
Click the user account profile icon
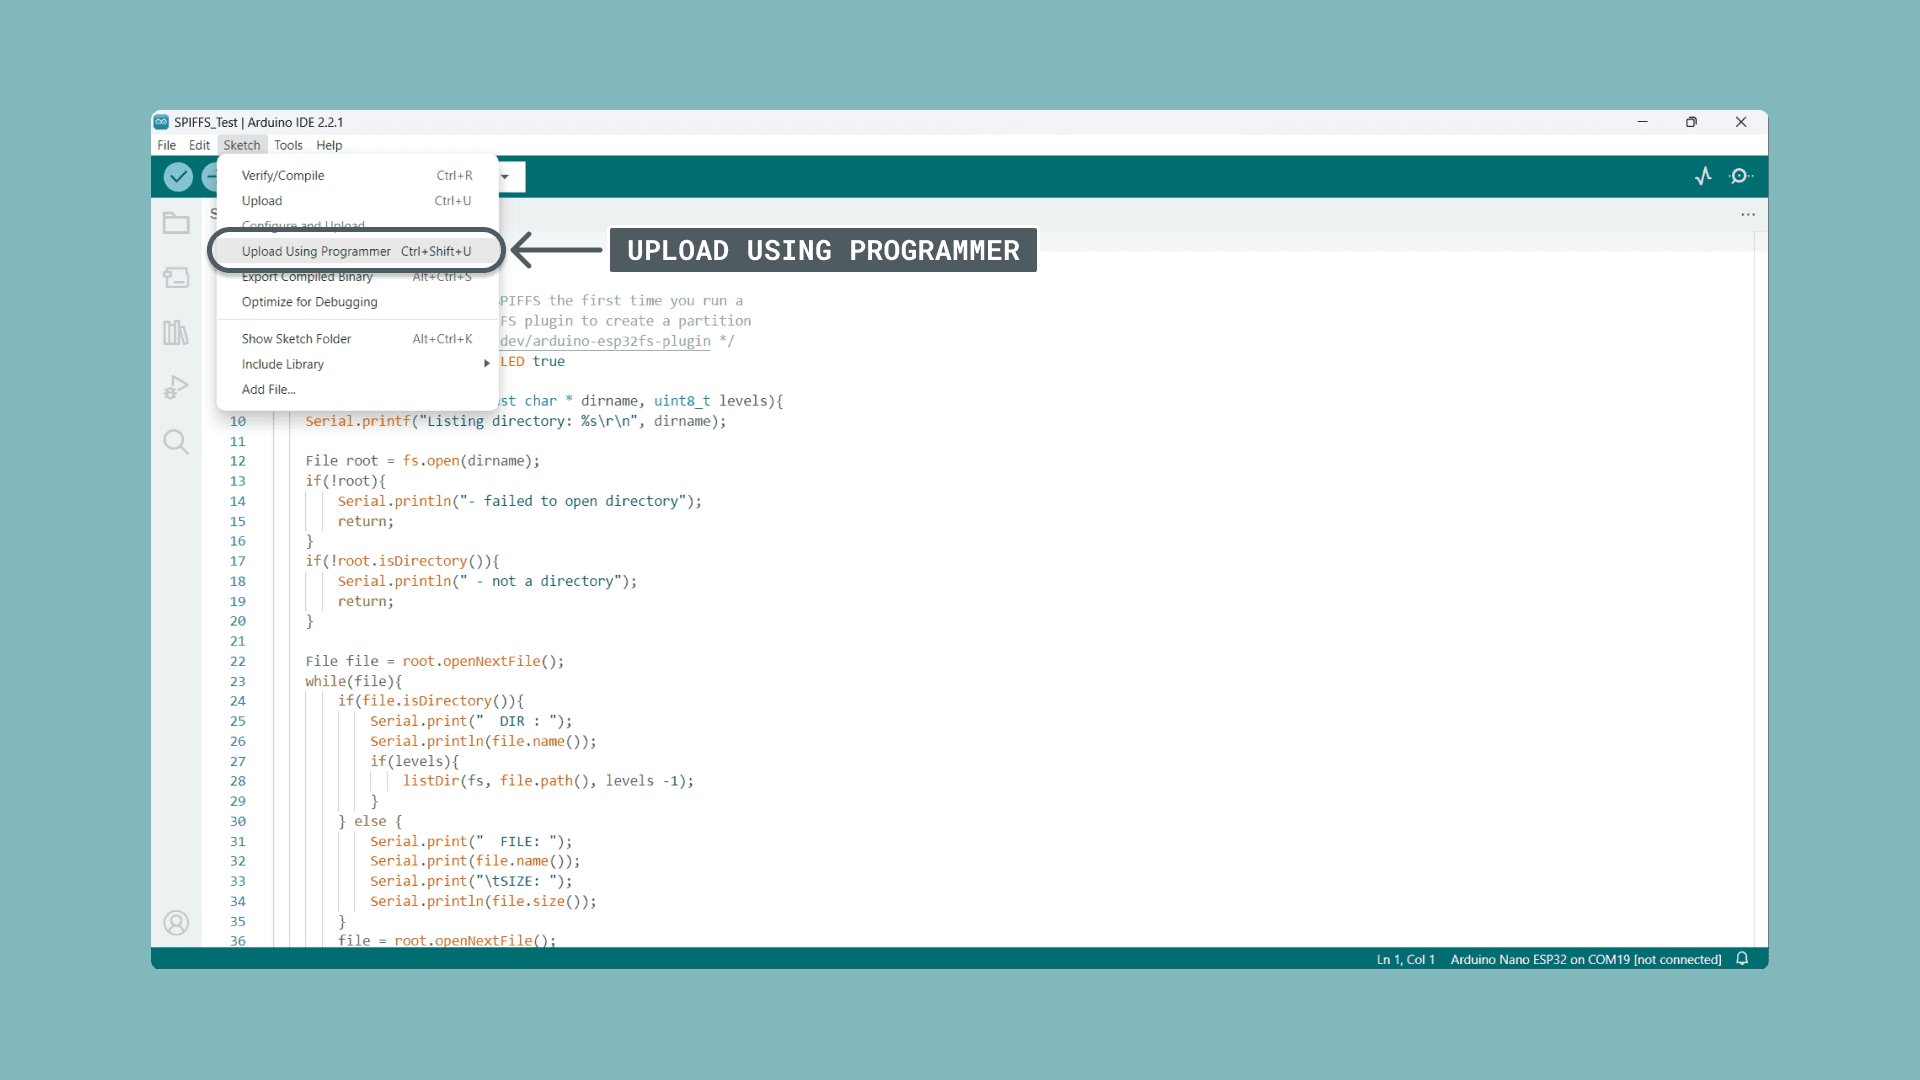(176, 922)
